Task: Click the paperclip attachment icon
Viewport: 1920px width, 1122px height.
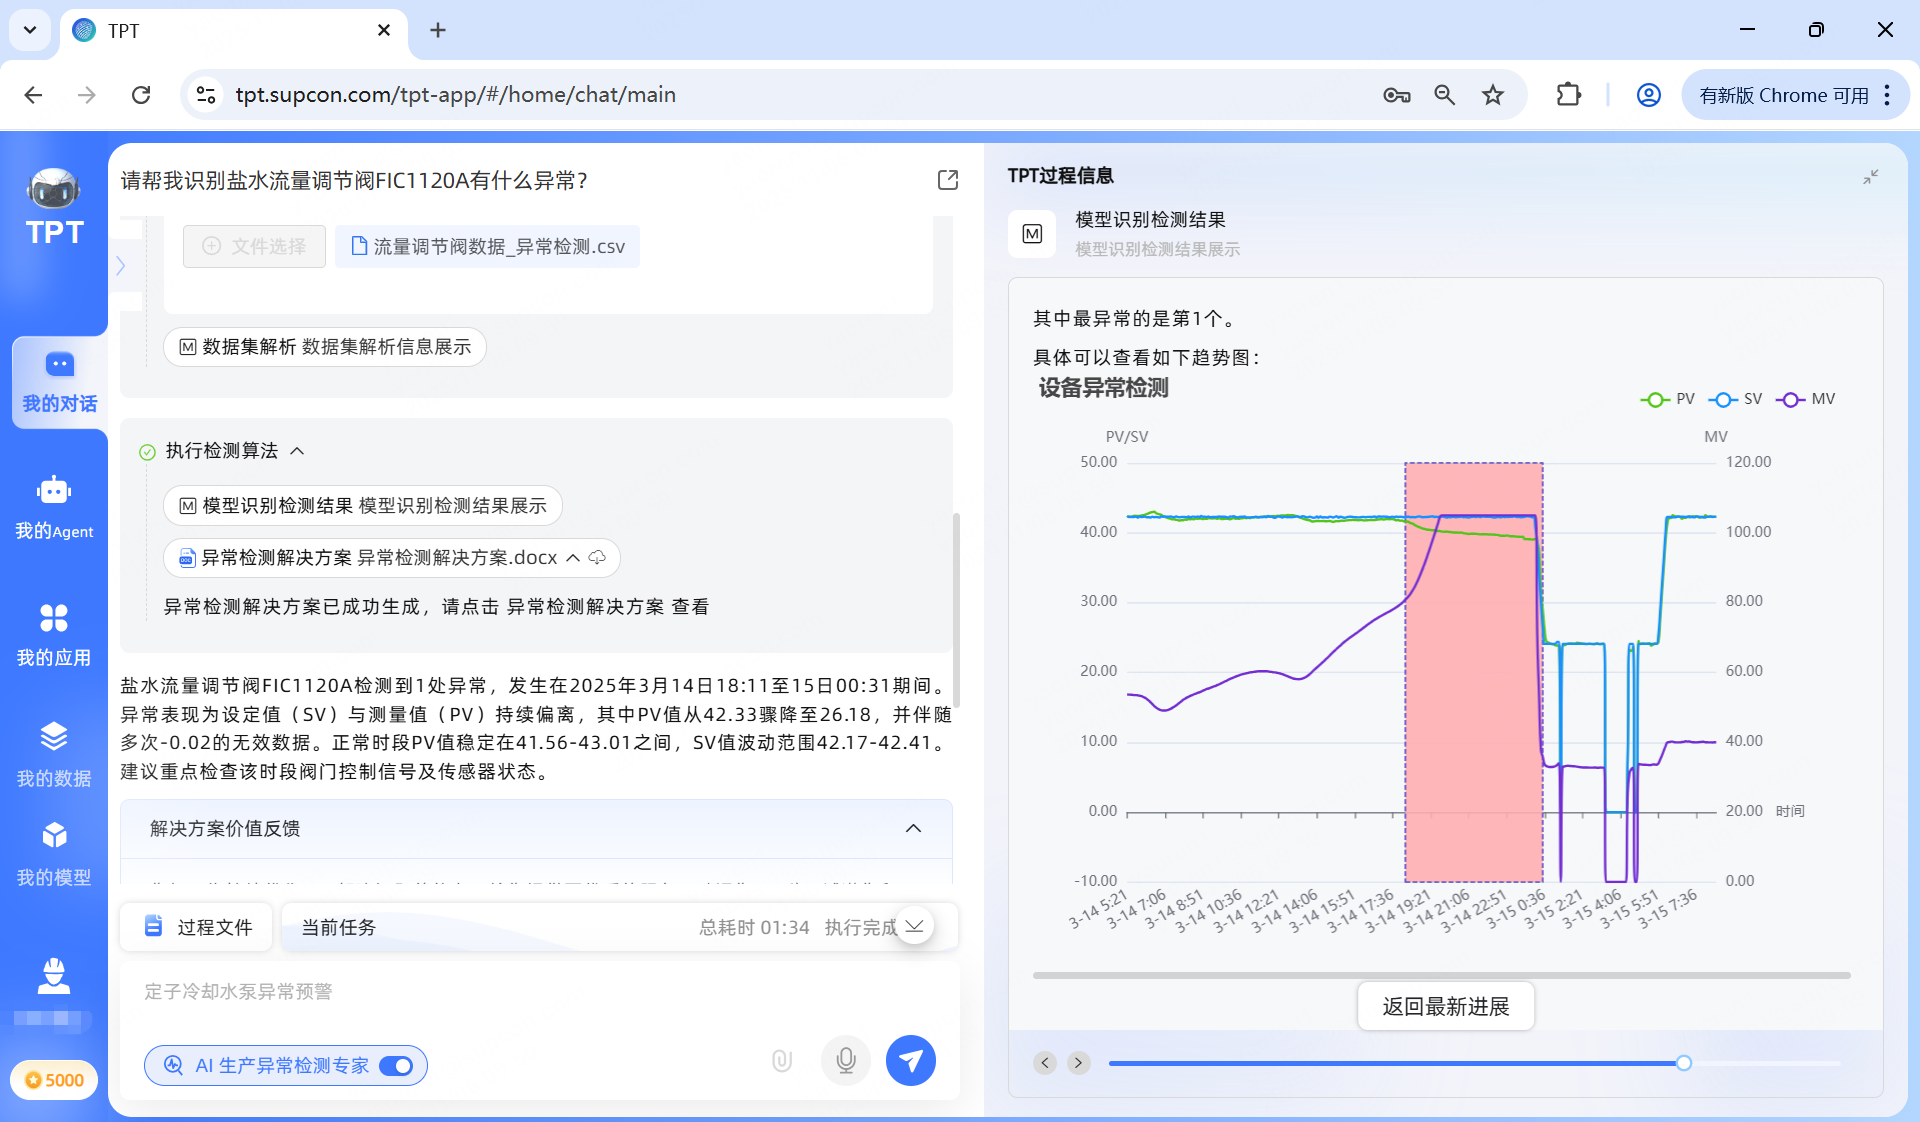Action: pyautogui.click(x=781, y=1061)
